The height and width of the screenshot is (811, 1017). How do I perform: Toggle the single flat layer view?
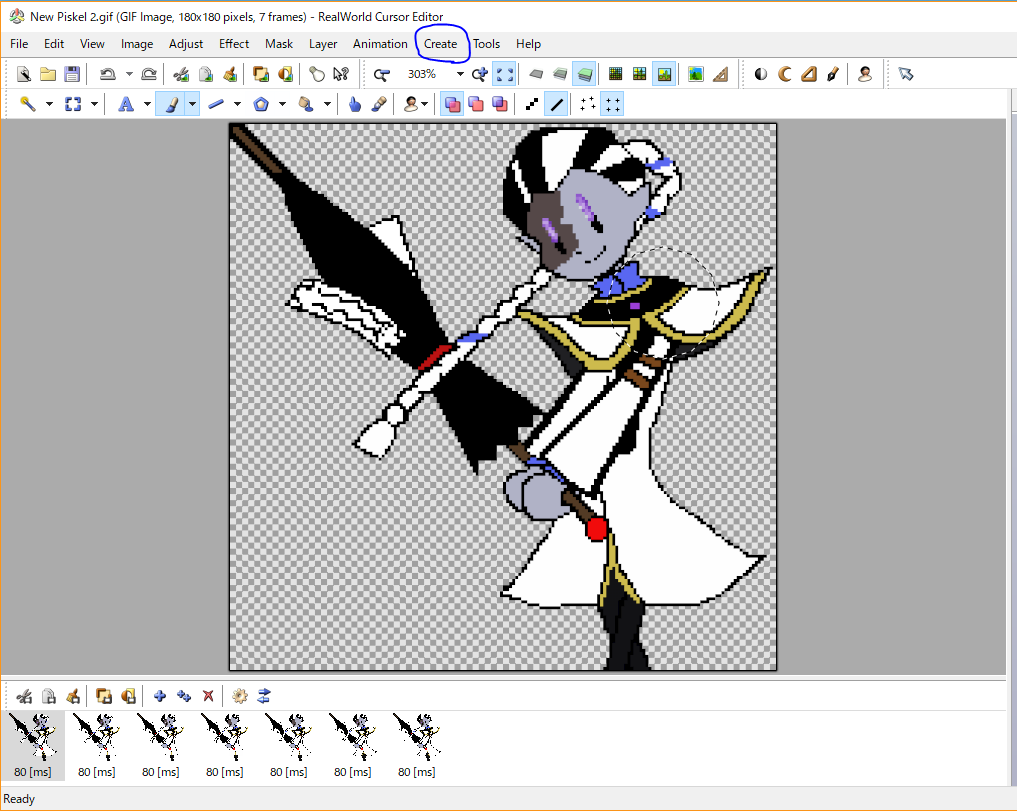click(536, 74)
